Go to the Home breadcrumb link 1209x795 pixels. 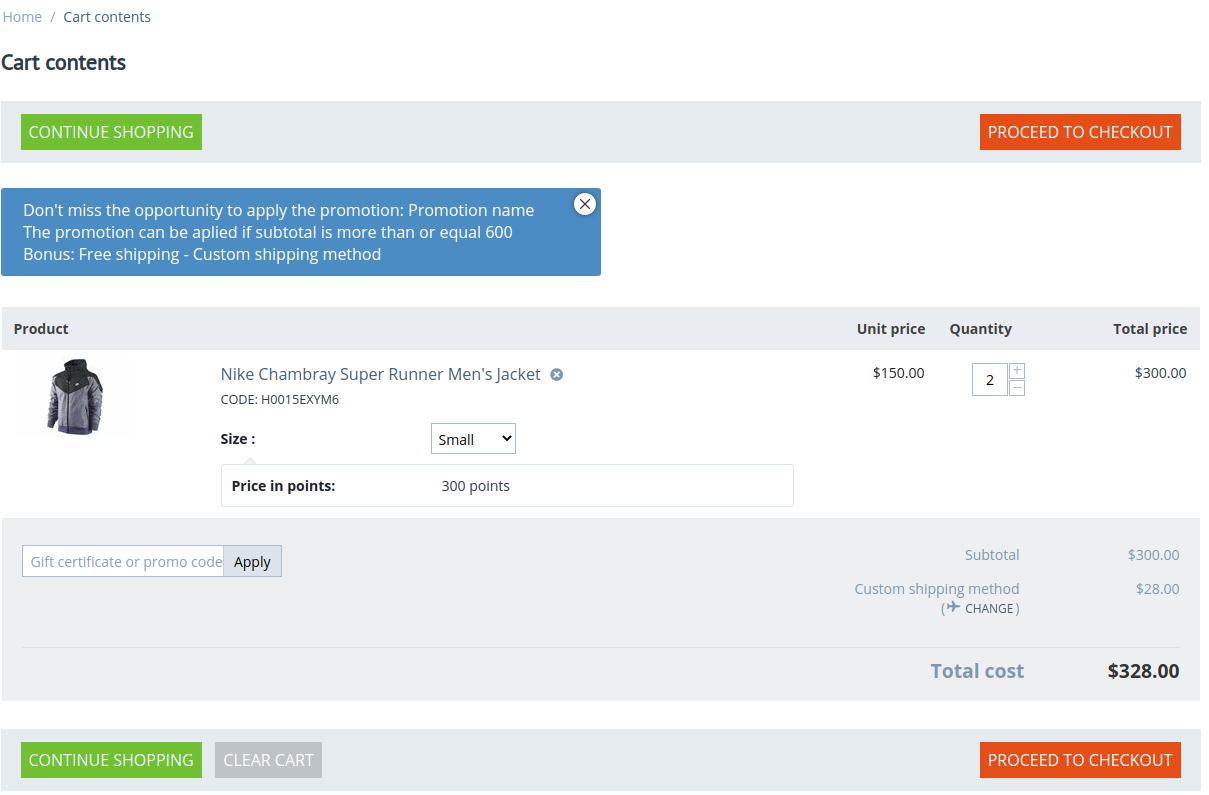click(22, 17)
